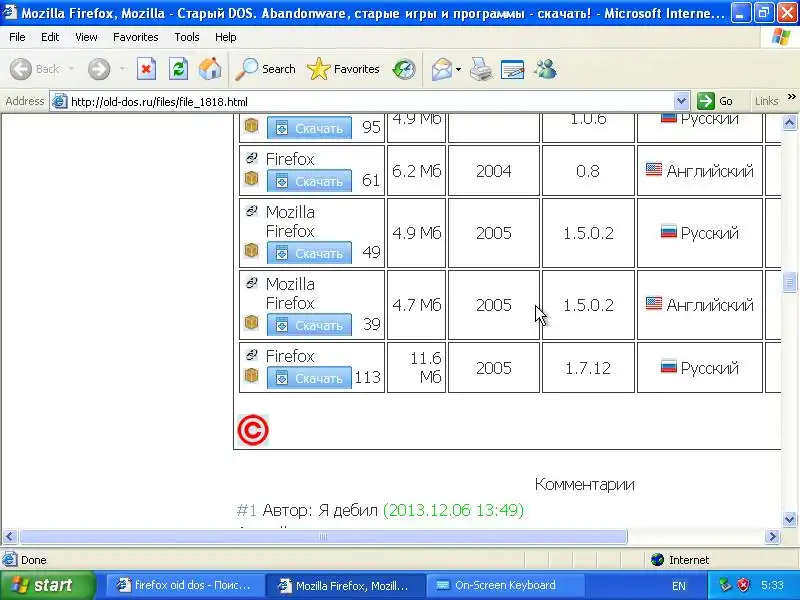Switch to firefox old dos search taskbar window
Image resolution: width=800 pixels, height=600 pixels.
point(185,585)
